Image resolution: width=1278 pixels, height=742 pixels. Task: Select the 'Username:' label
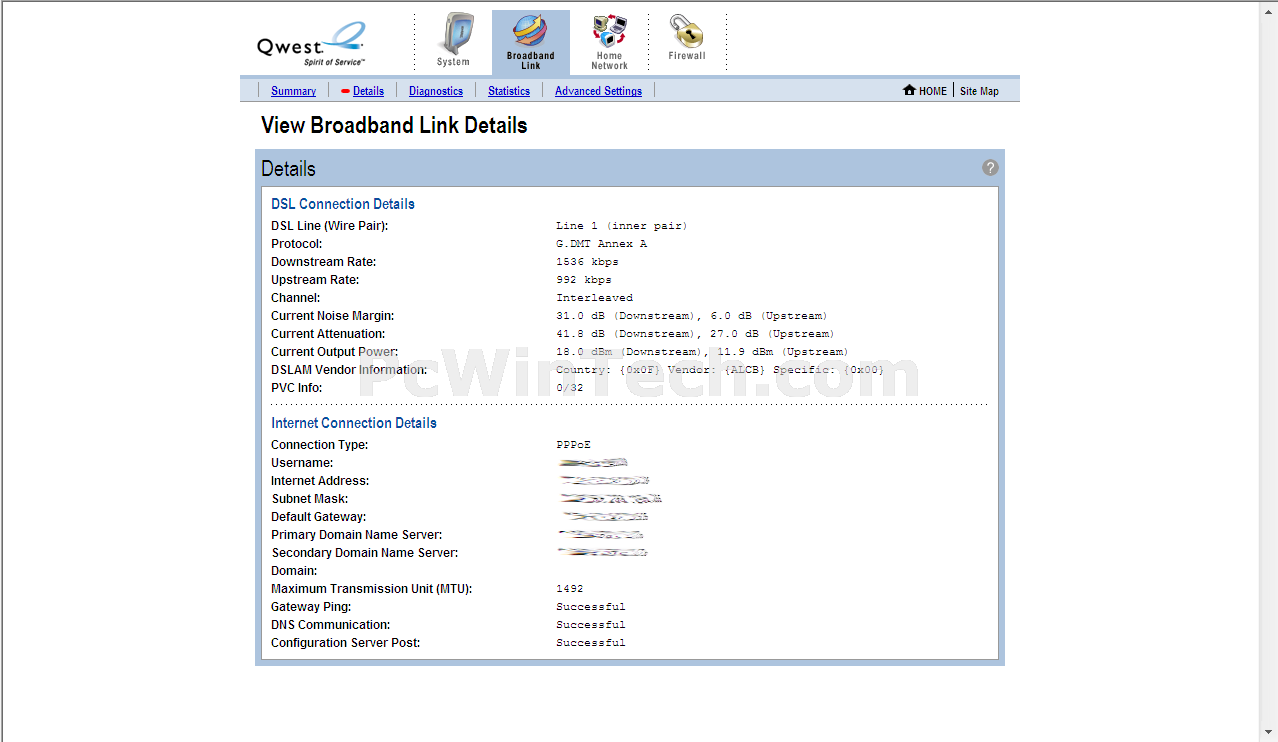click(x=302, y=463)
